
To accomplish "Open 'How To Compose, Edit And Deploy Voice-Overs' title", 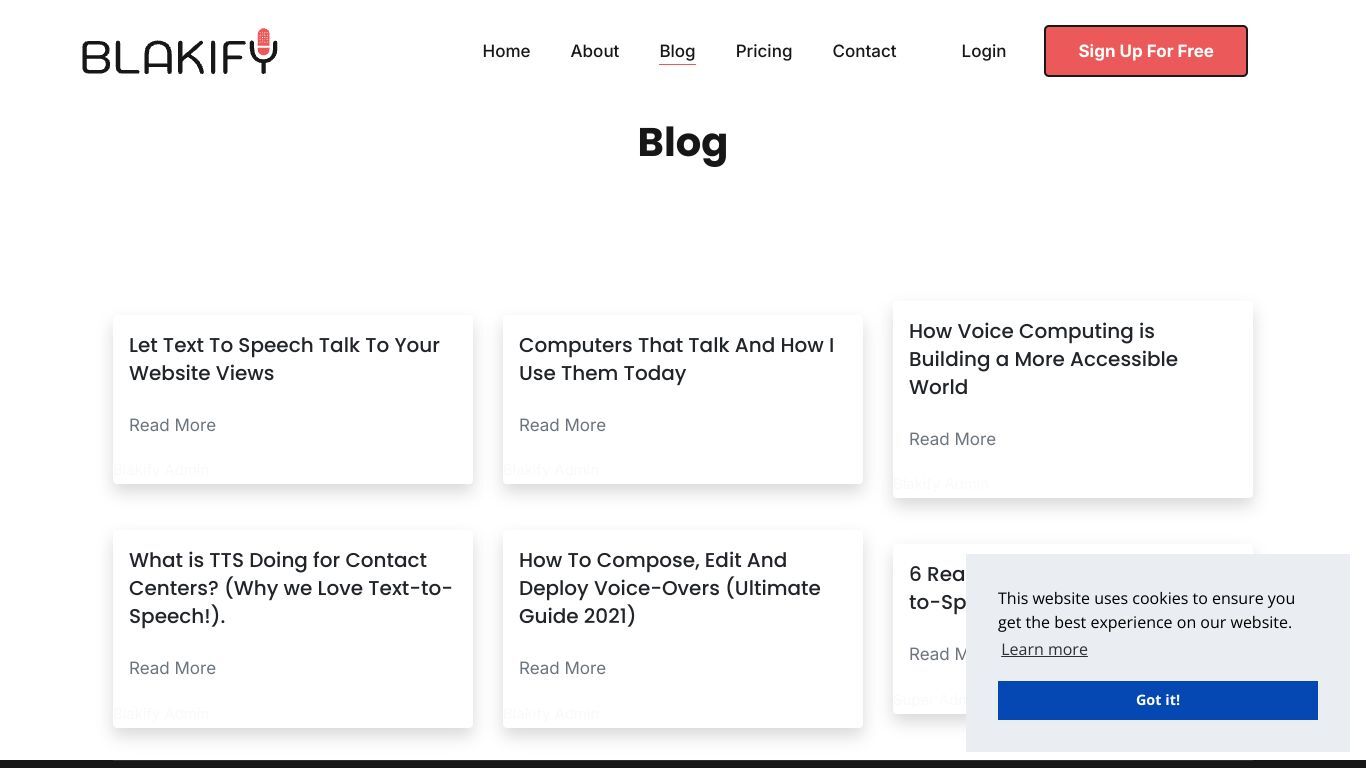I will [x=670, y=588].
